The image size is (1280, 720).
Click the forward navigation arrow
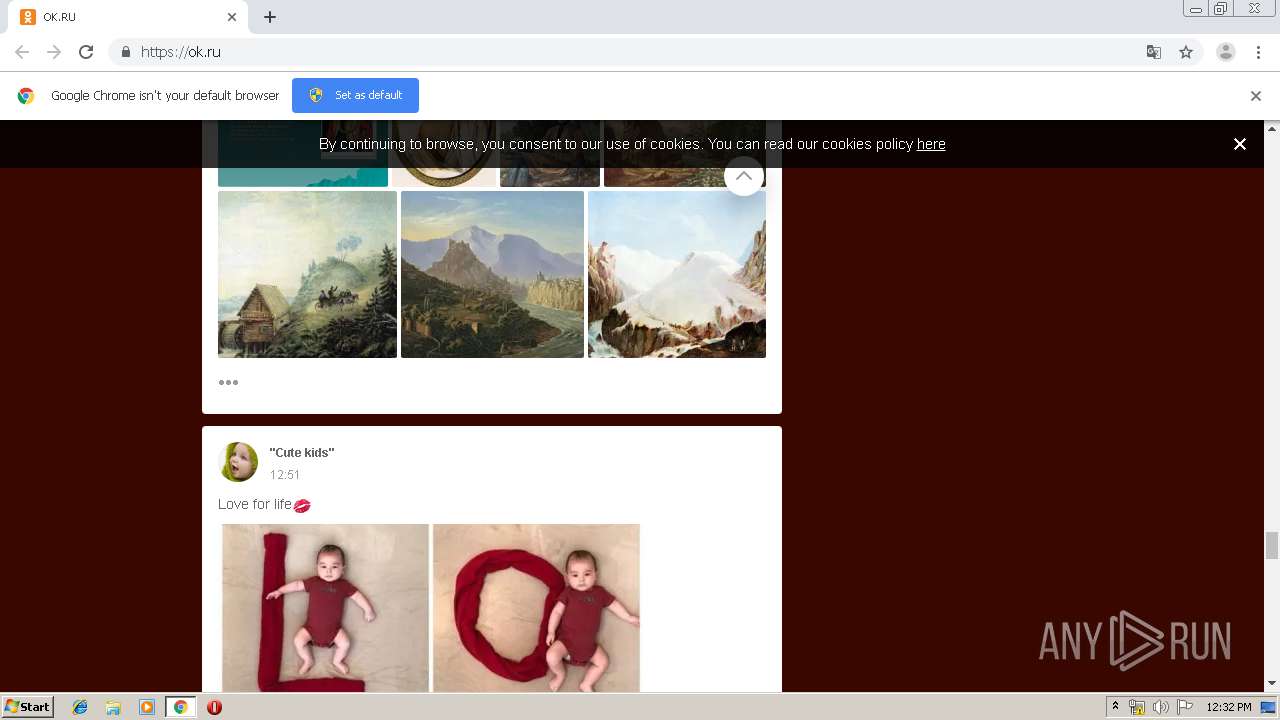click(54, 52)
